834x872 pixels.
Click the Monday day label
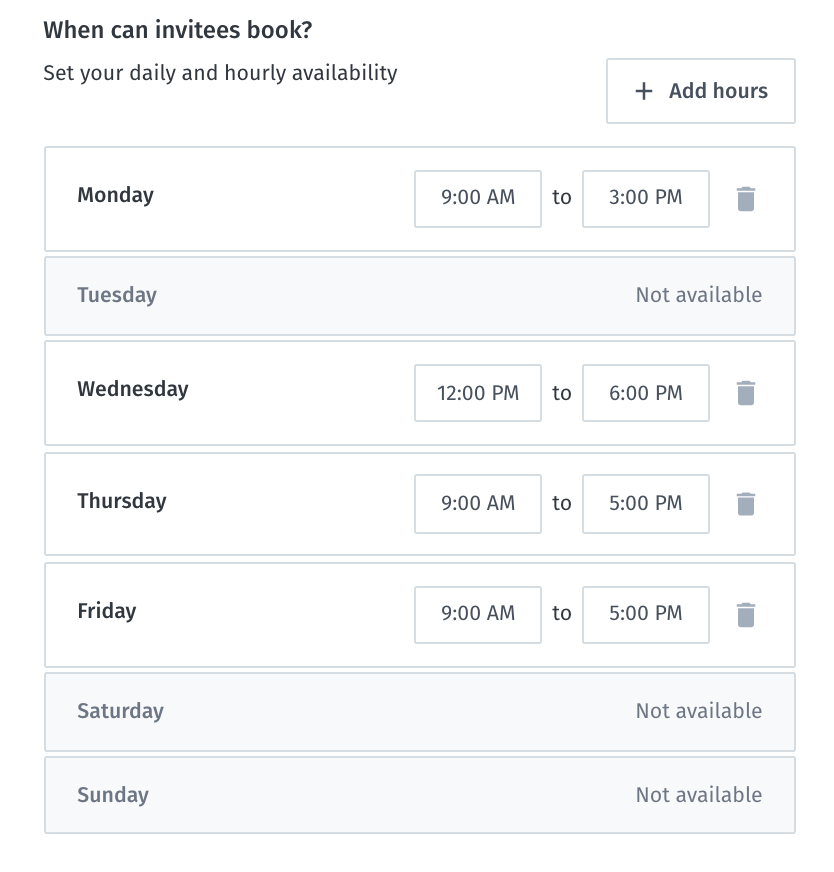(x=115, y=195)
